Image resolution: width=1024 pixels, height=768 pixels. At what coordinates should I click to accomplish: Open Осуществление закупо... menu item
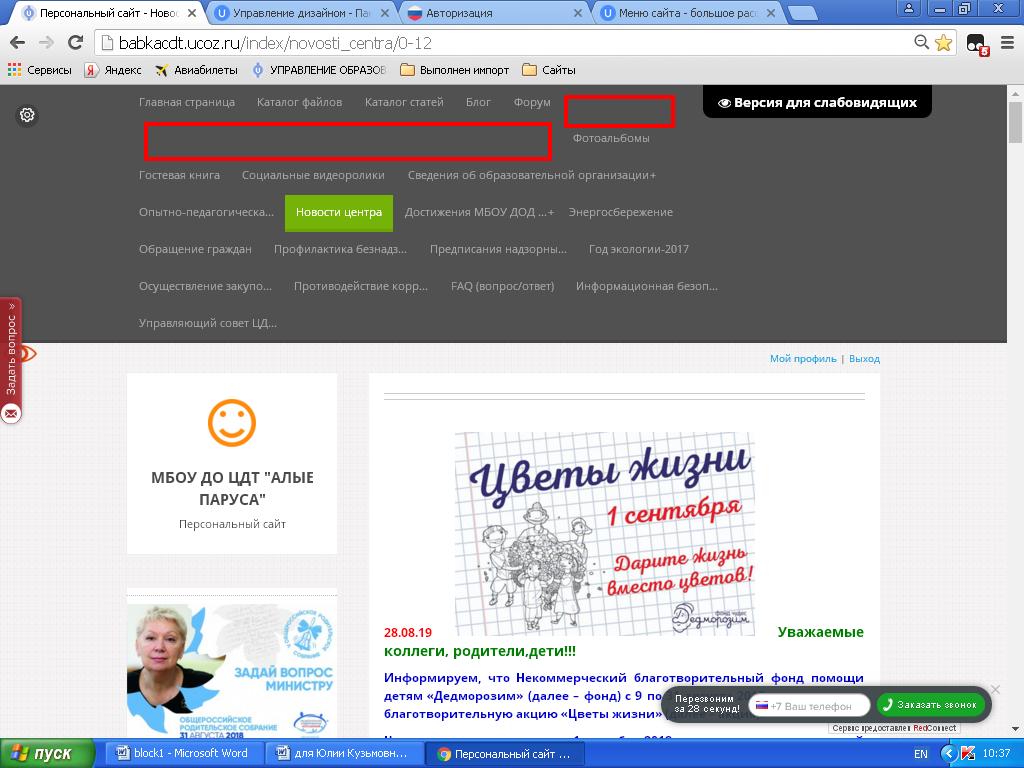click(x=205, y=286)
